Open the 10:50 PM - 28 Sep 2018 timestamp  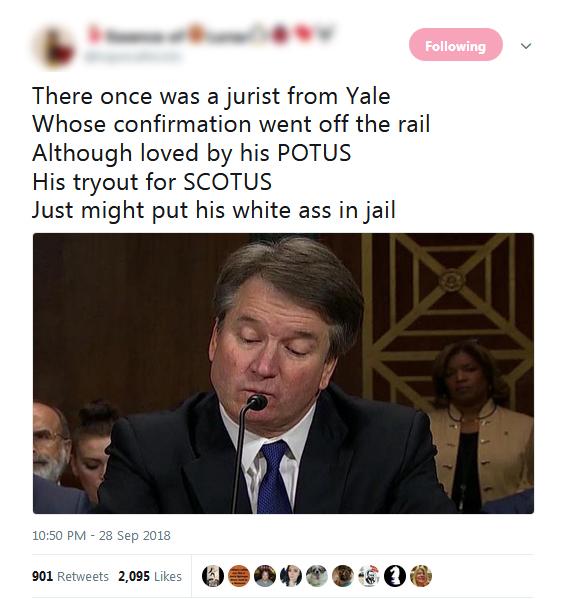pyautogui.click(x=101, y=536)
